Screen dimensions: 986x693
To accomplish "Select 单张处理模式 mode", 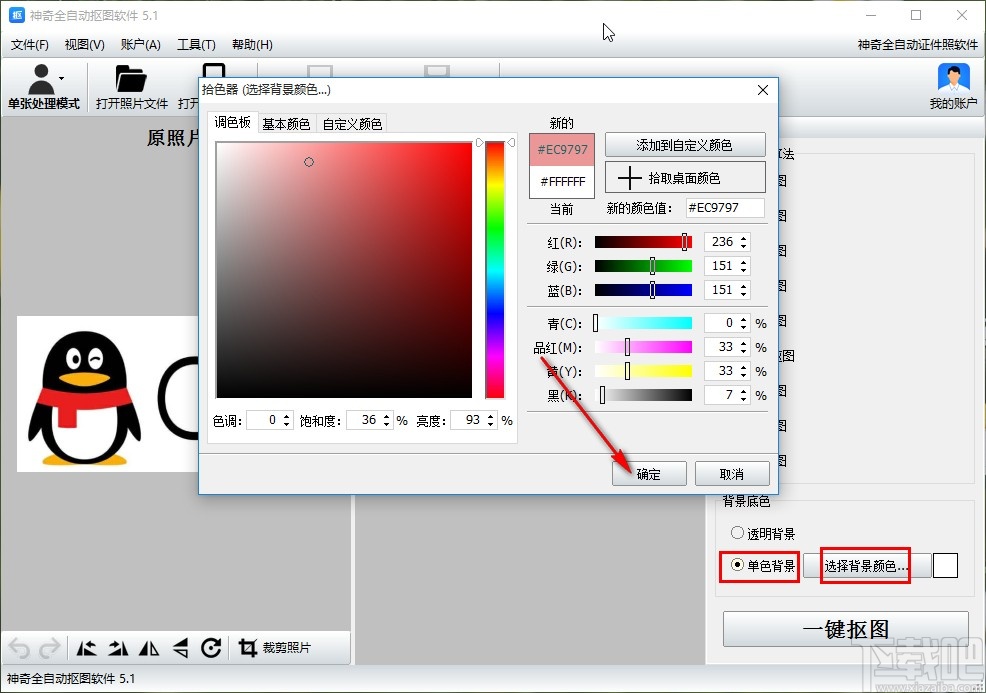I will click(x=45, y=86).
